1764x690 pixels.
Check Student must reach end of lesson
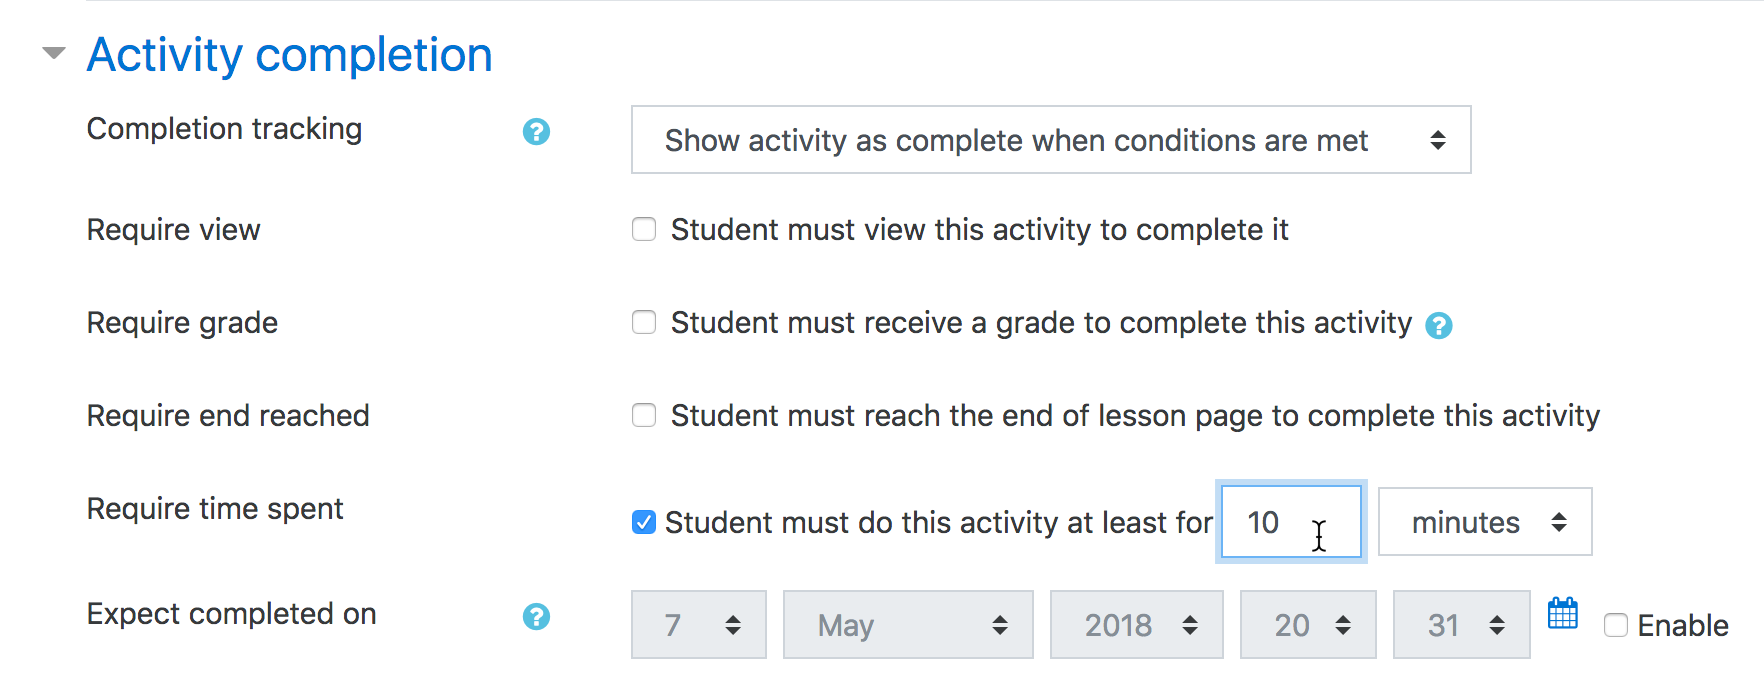[644, 416]
